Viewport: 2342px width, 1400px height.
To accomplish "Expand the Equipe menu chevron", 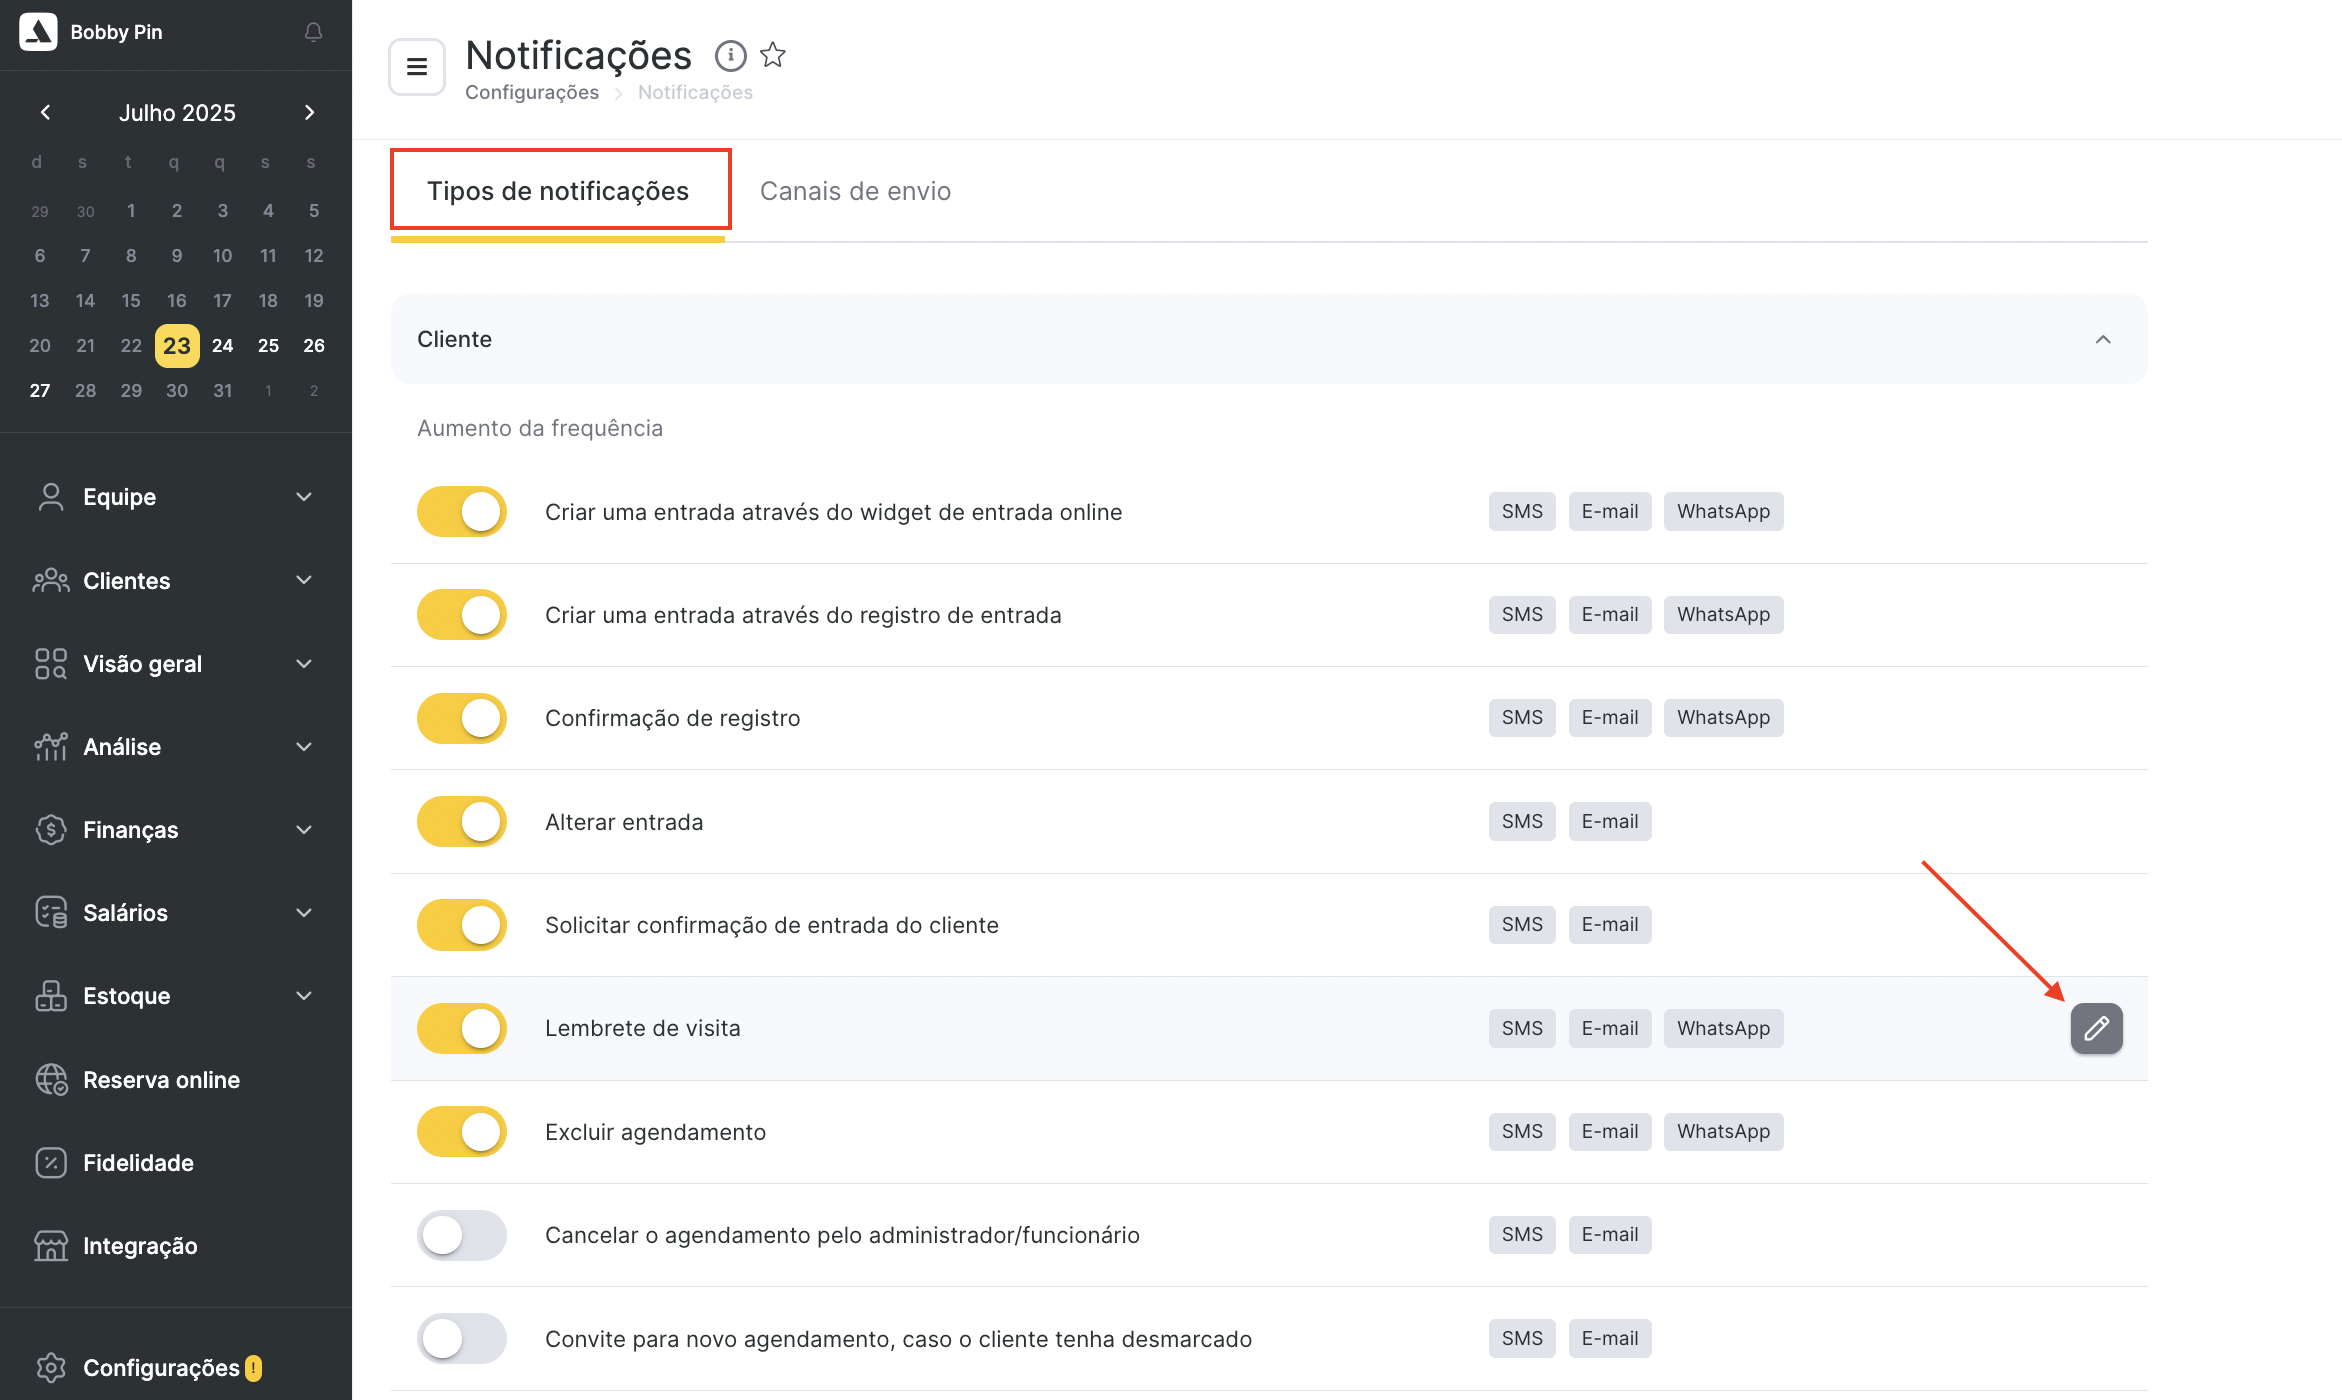I will [304, 497].
